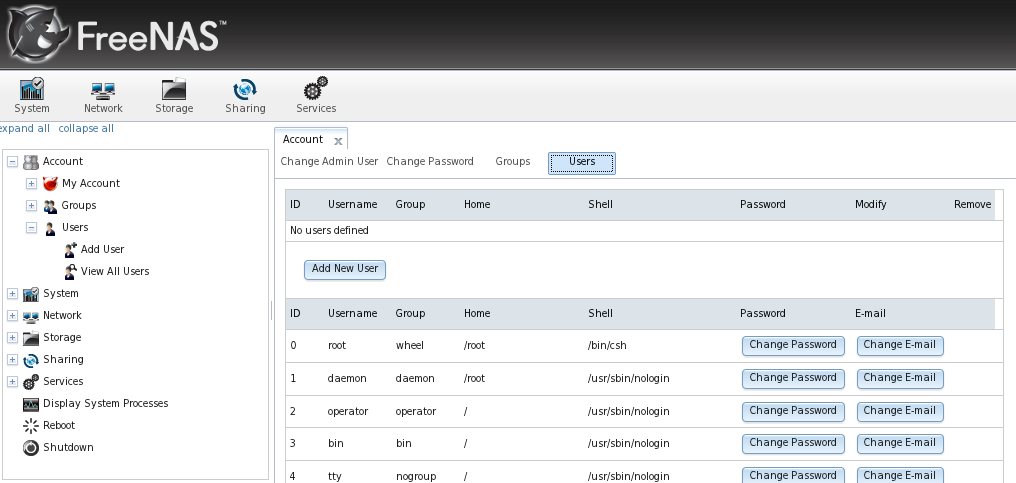Open the System toolbar icon
The image size is (1016, 483).
tap(32, 89)
